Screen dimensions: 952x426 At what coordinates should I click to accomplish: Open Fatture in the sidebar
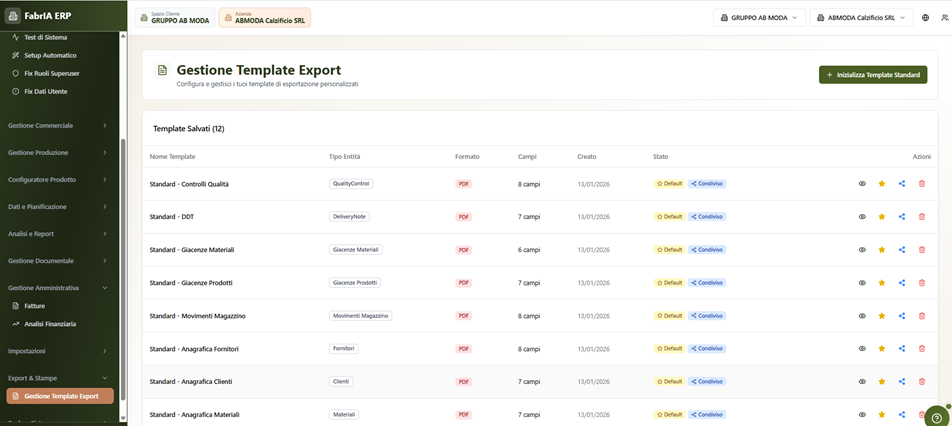(x=60, y=306)
